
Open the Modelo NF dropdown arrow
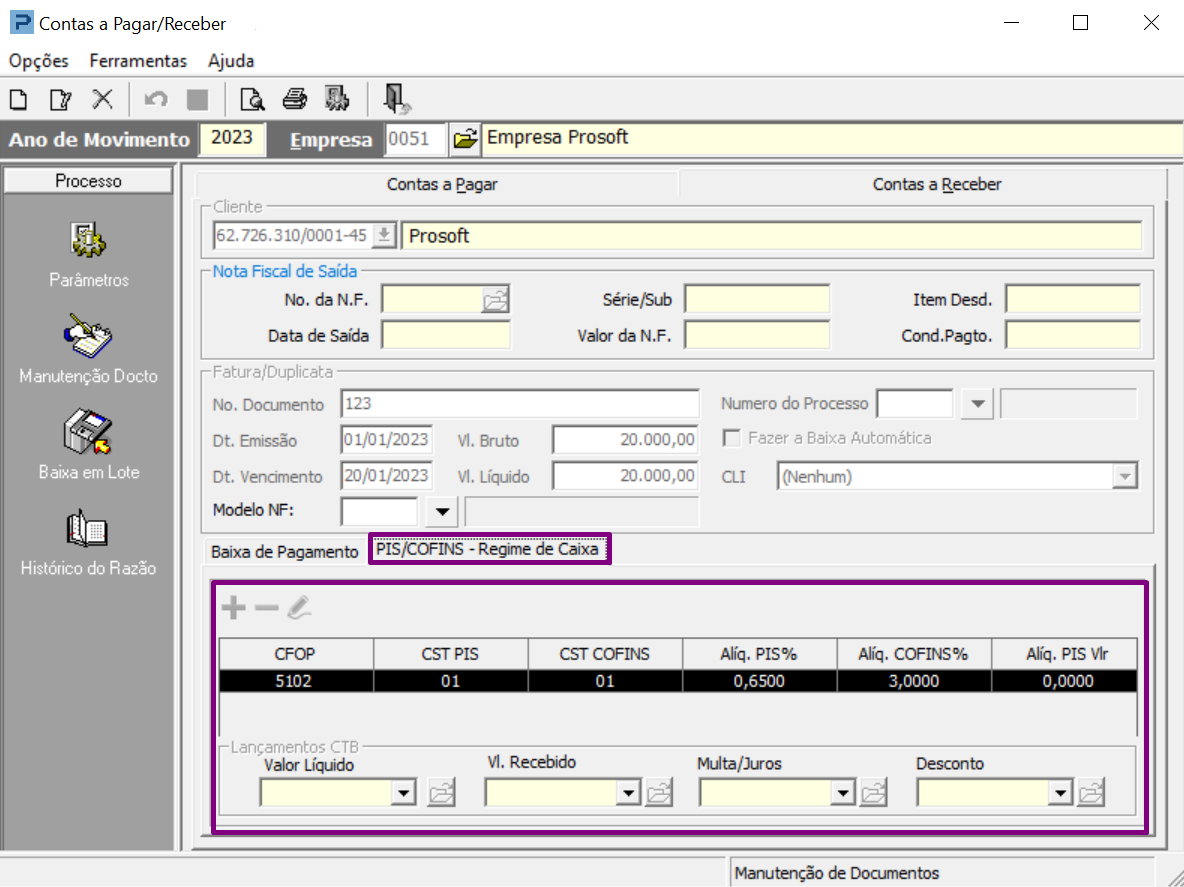click(442, 512)
